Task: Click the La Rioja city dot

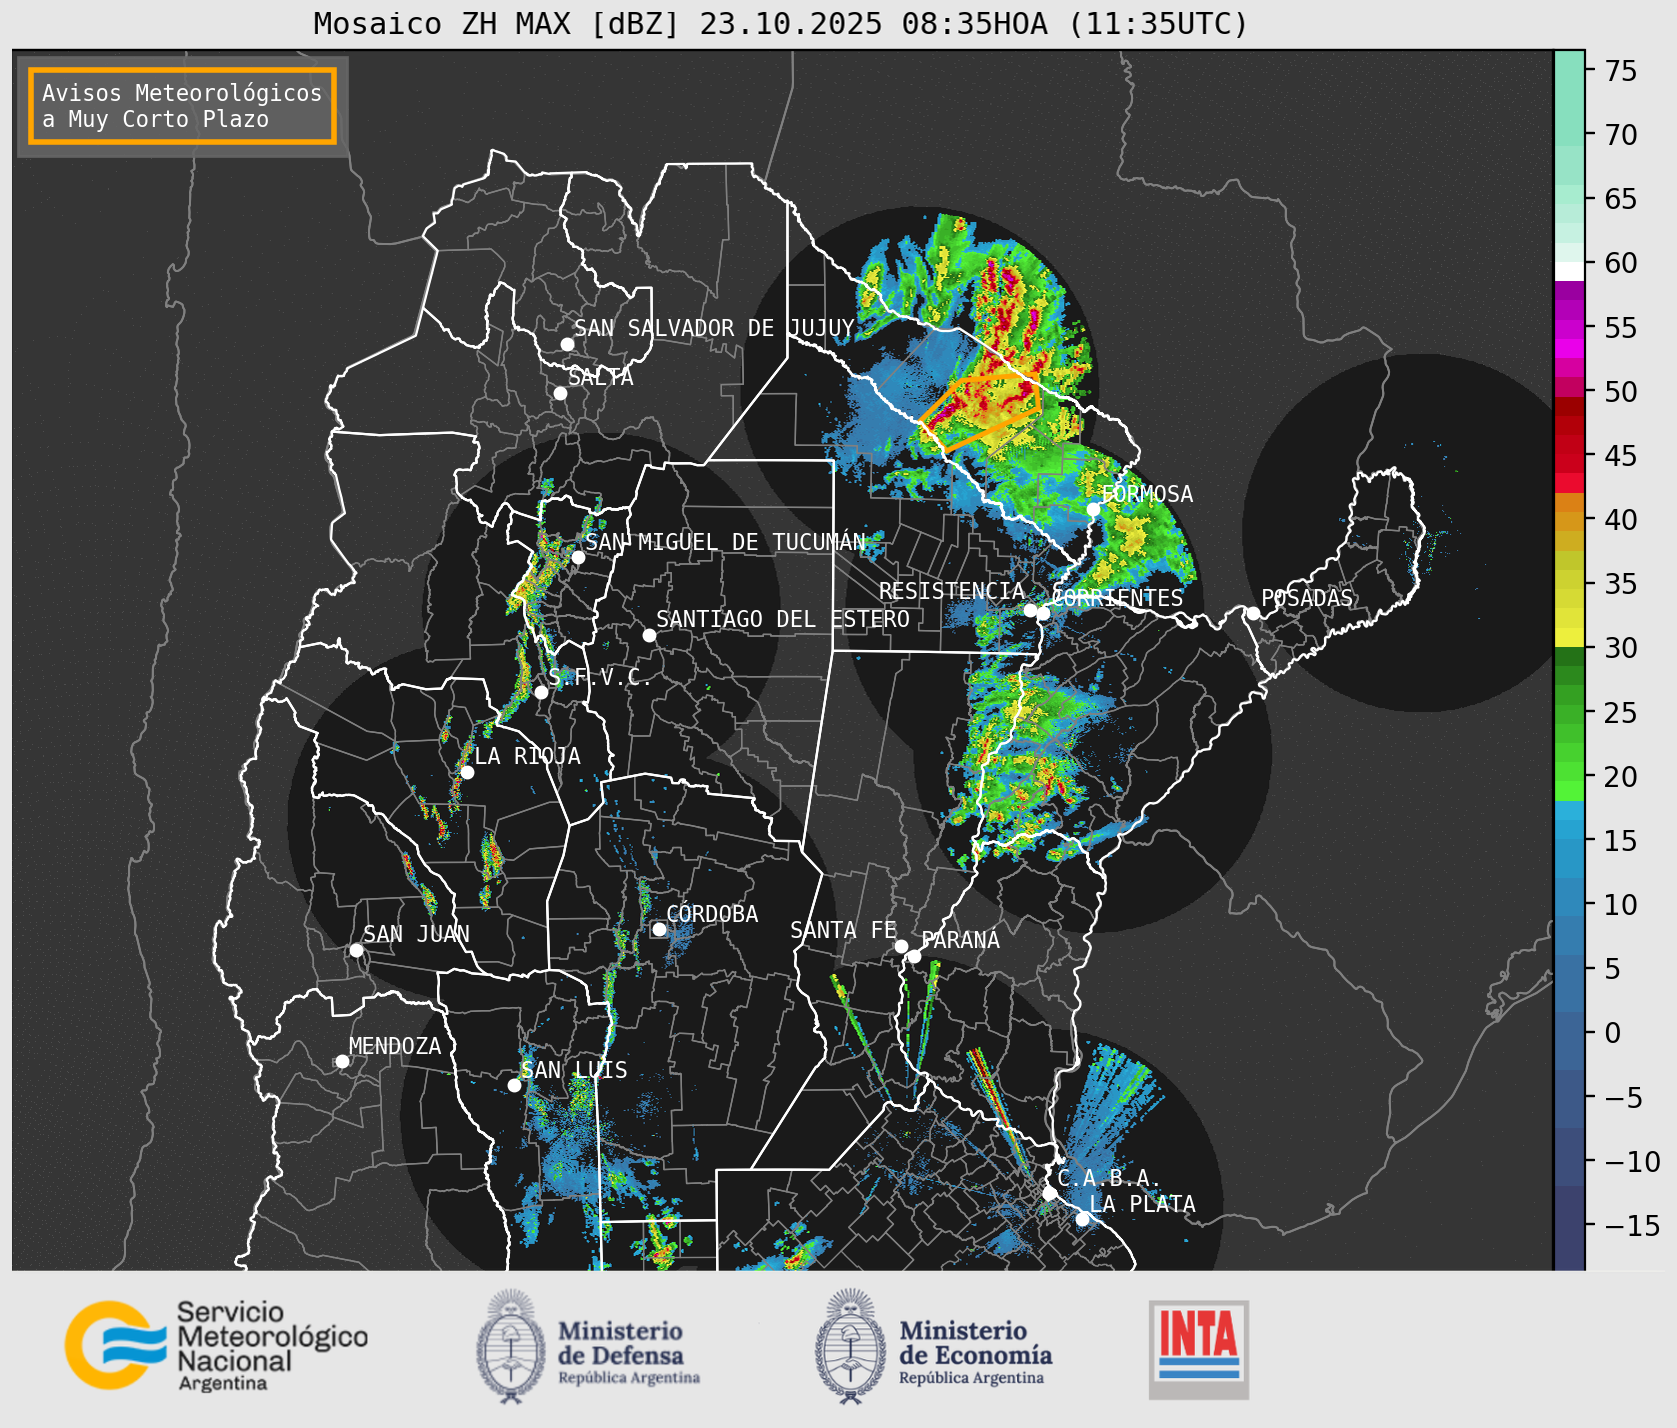Action: (467, 772)
